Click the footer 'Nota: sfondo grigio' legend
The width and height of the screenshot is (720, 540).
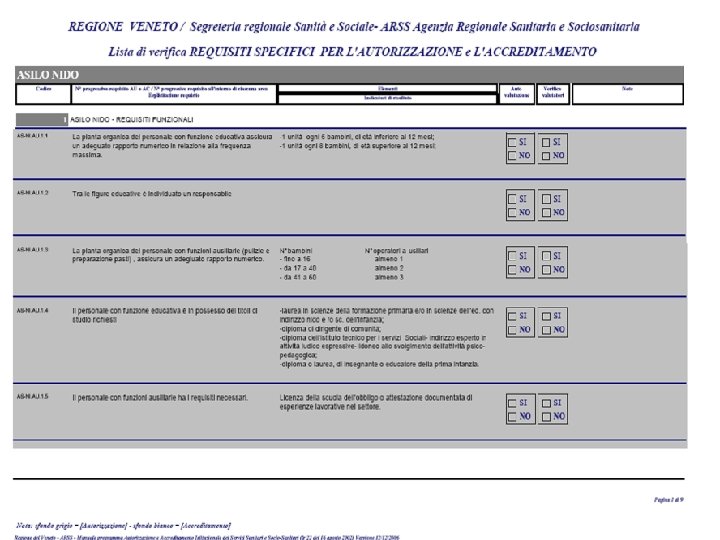click(123, 526)
